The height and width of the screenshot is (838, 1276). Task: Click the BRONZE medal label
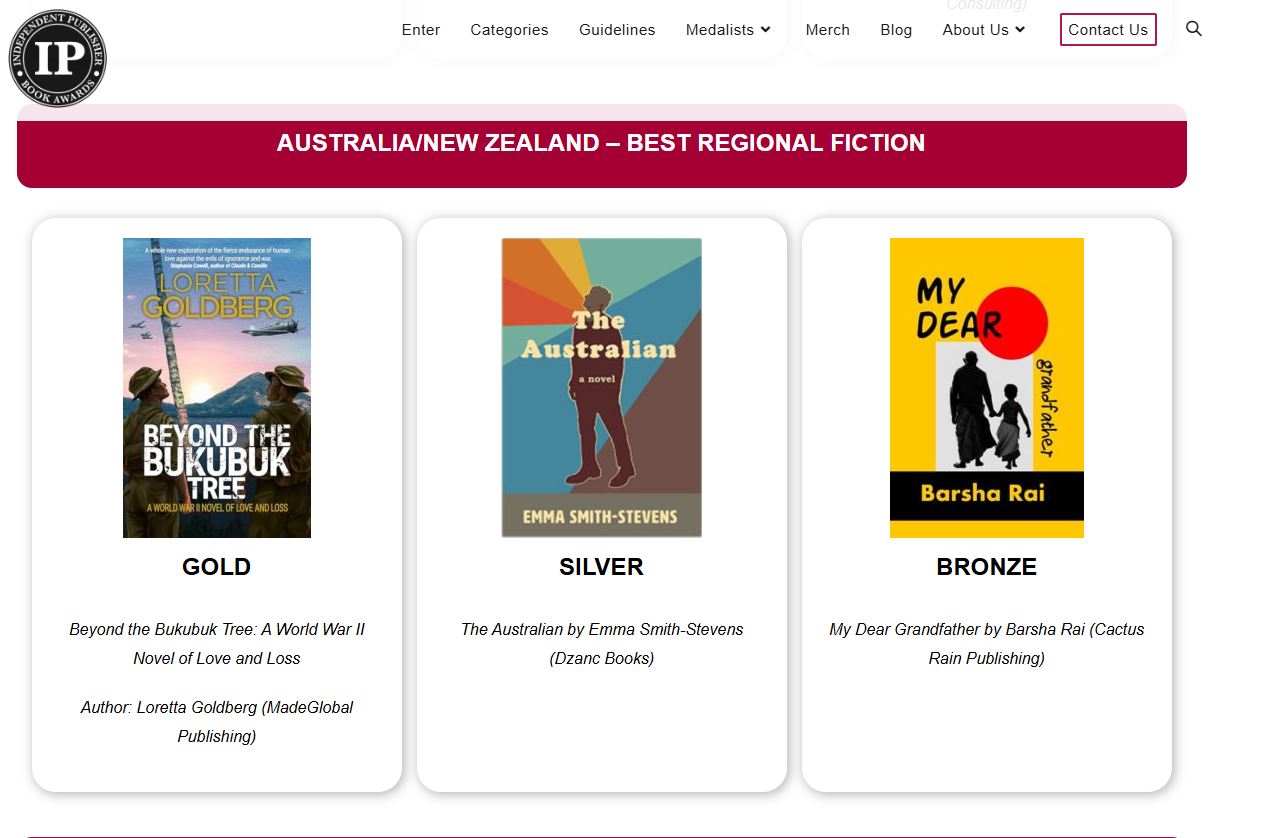(987, 567)
